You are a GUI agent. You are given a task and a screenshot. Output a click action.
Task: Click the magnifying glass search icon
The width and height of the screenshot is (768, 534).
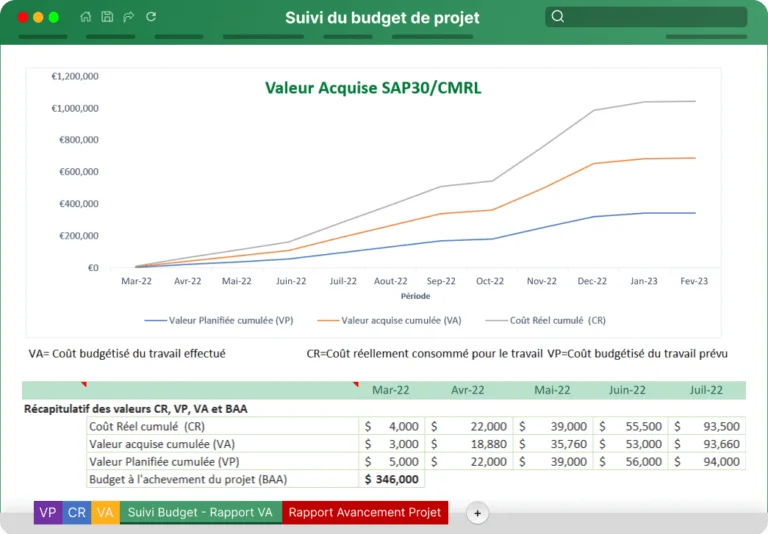pyautogui.click(x=557, y=17)
